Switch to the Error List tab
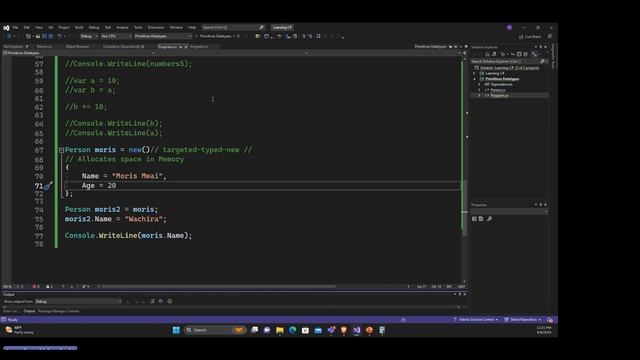Screen dimensions: 640x360 [10, 311]
